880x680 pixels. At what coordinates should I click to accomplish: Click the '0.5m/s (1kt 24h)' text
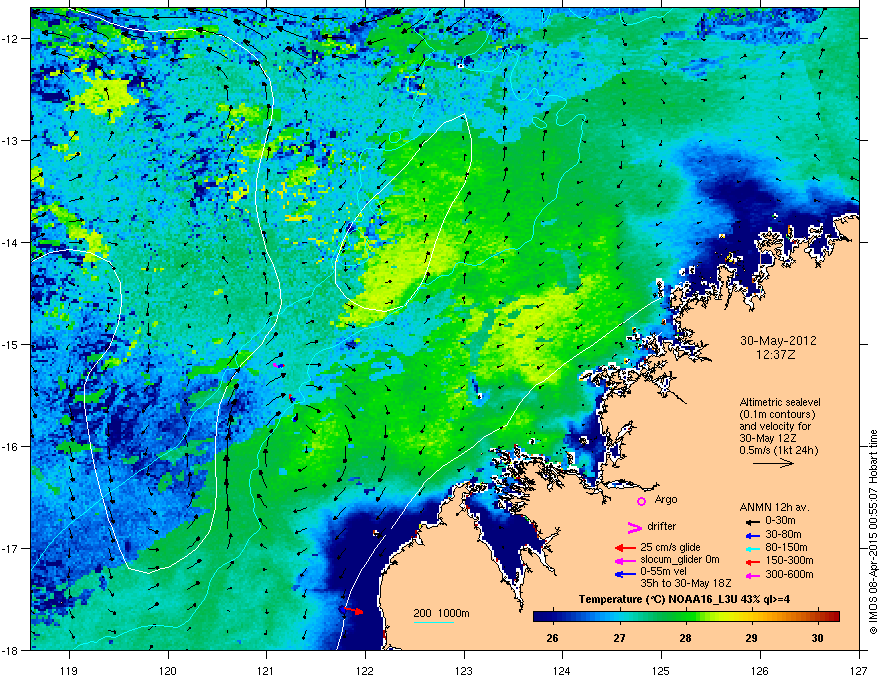[x=778, y=450]
